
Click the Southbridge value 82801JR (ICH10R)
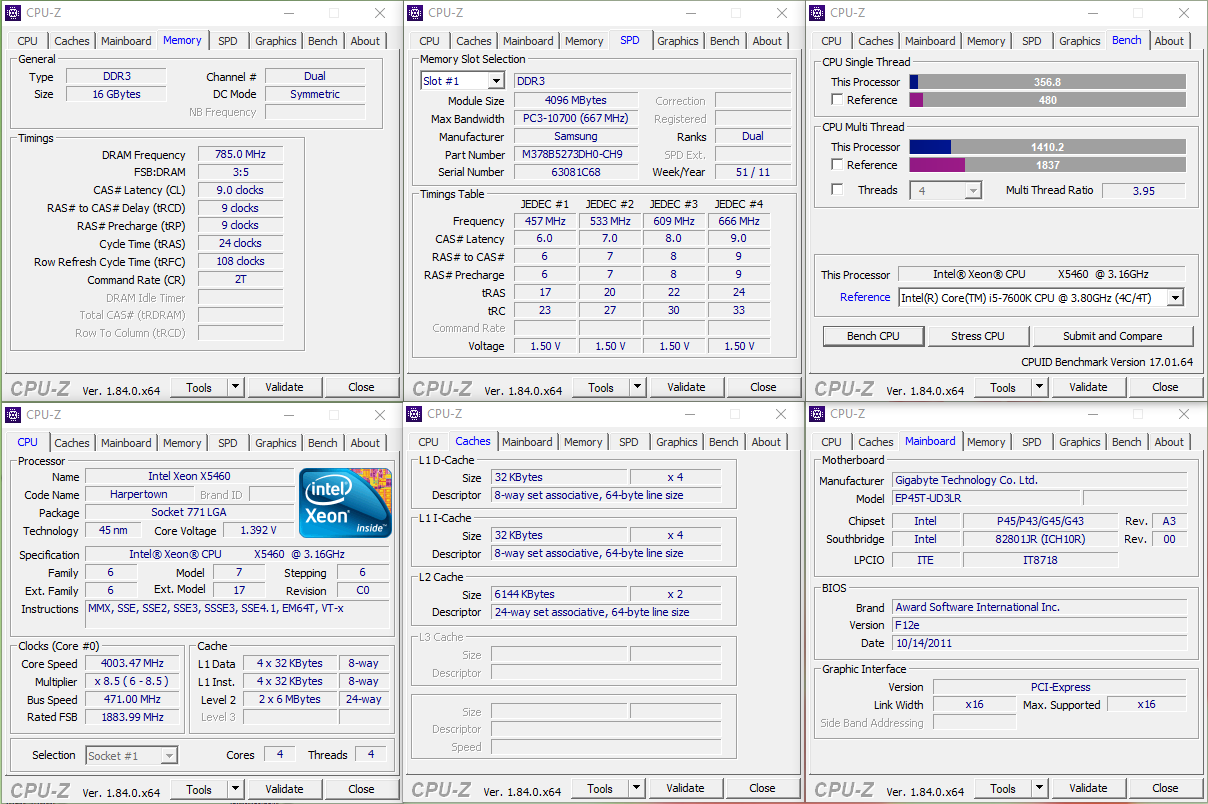(x=1040, y=539)
